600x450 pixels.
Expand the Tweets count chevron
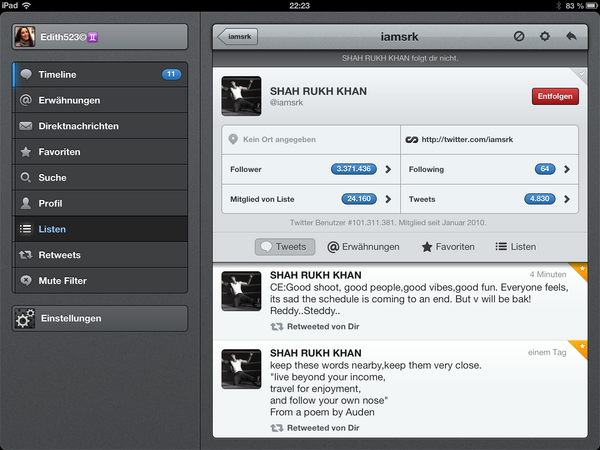coord(567,199)
